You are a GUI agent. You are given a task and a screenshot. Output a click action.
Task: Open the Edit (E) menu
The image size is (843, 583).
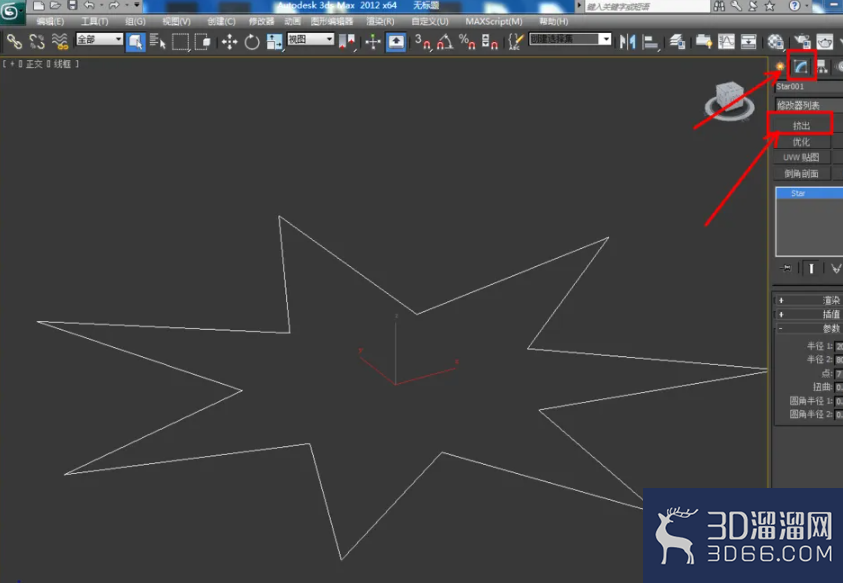coord(50,22)
